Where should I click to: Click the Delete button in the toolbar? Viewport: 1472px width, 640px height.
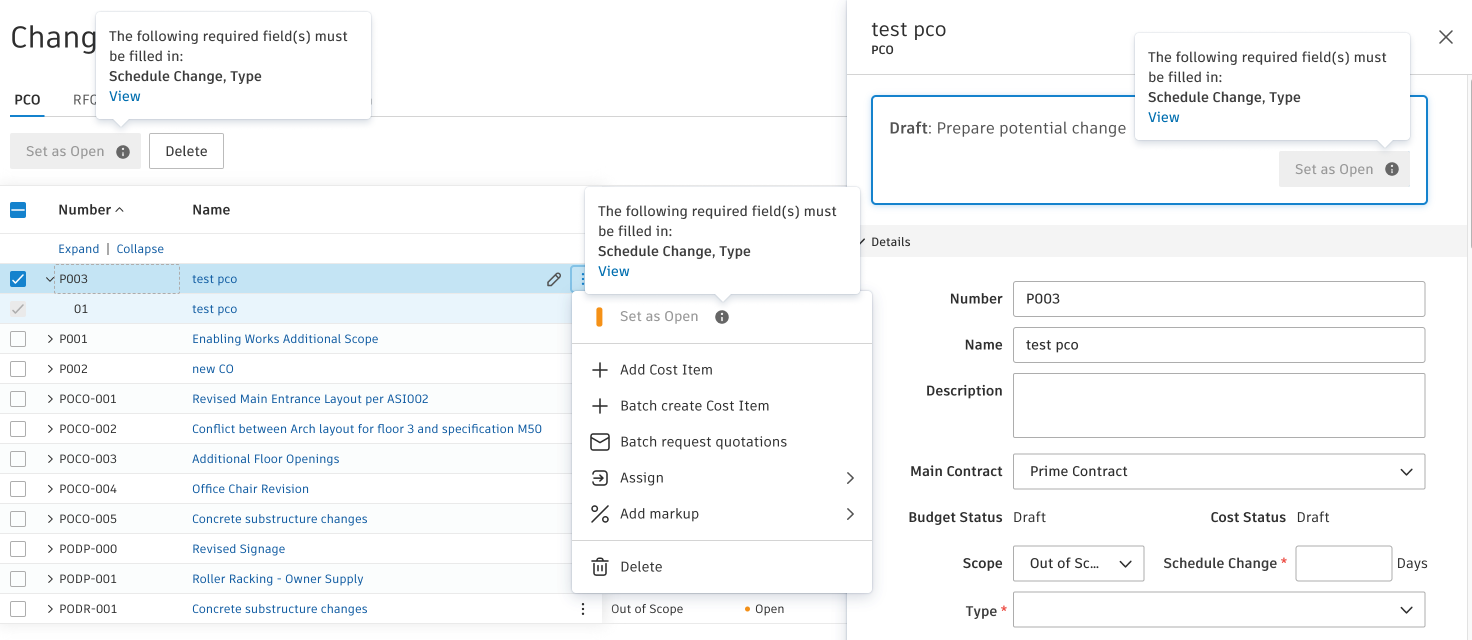pos(186,152)
